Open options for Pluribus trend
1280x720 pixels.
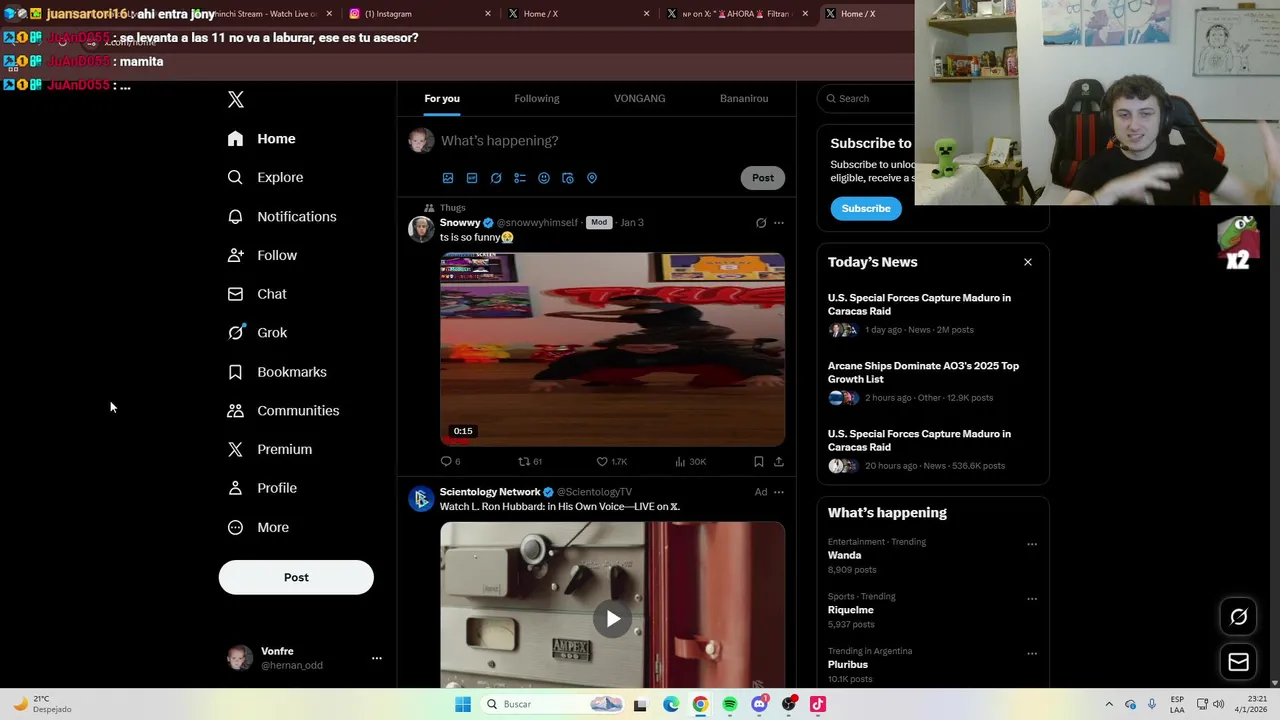coord(1032,654)
